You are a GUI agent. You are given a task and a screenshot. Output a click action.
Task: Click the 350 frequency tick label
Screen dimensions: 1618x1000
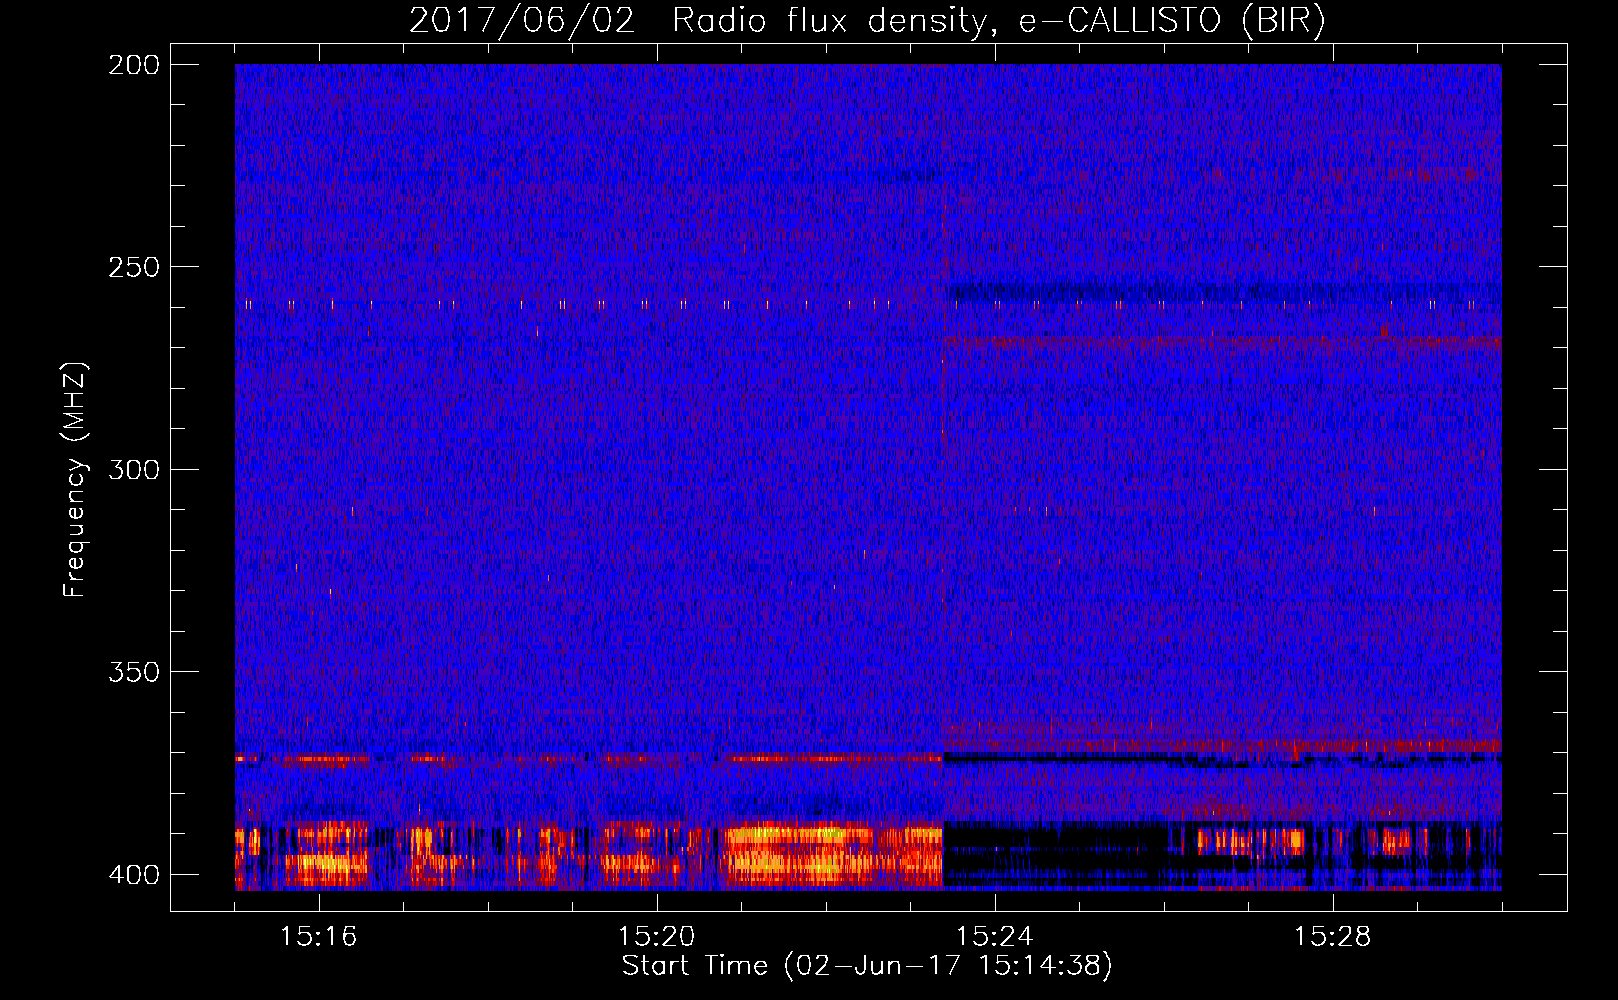point(133,672)
